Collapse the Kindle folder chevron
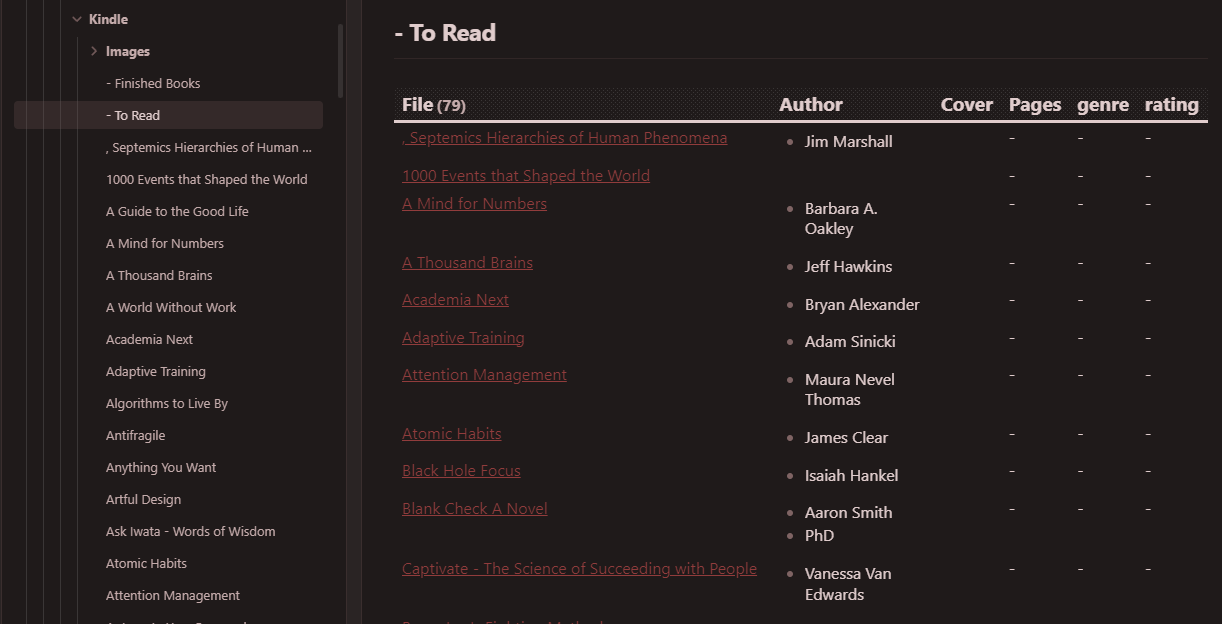The width and height of the screenshot is (1222, 624). pos(77,19)
